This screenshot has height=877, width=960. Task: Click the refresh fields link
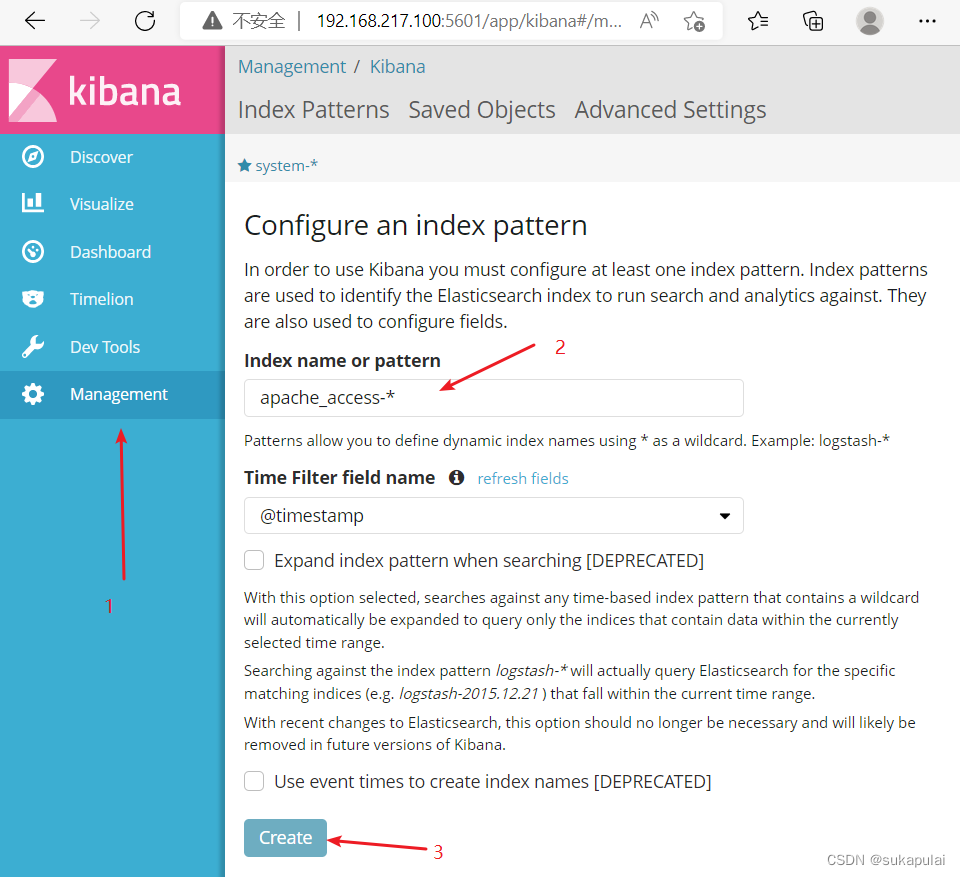523,478
